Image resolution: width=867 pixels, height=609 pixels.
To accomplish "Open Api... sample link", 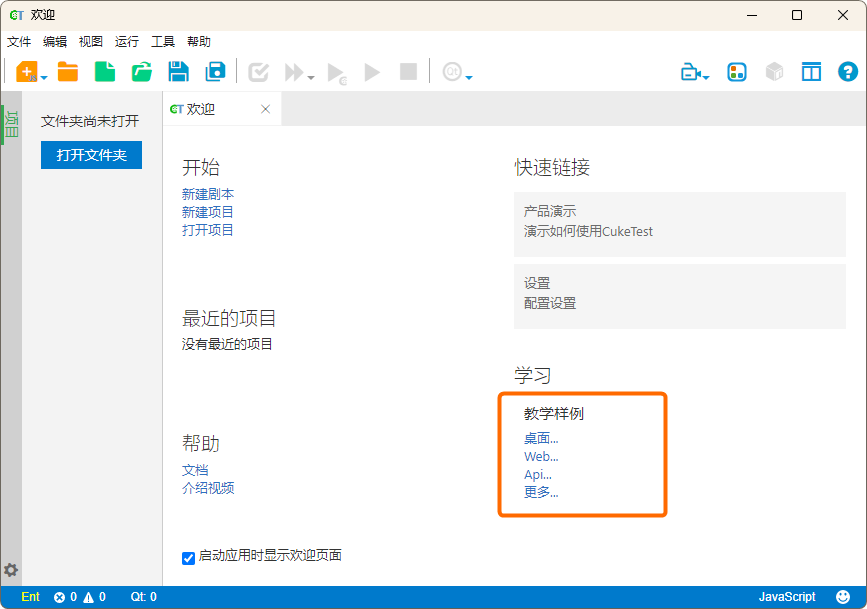I will [x=537, y=474].
